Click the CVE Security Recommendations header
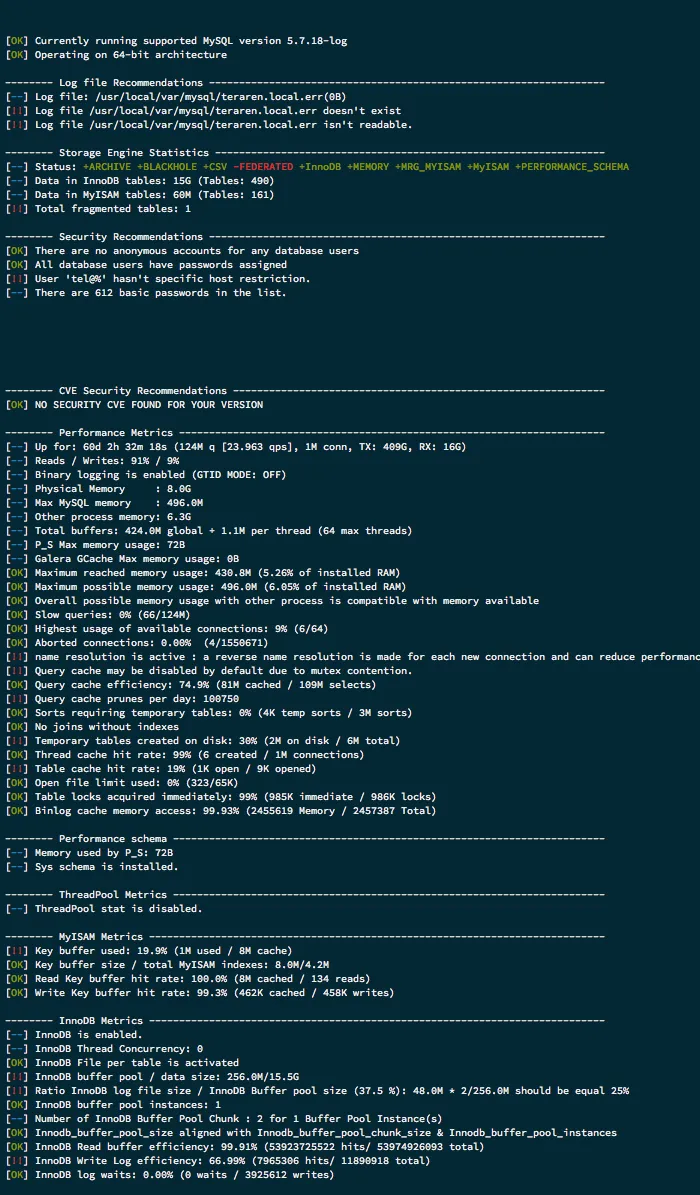The width and height of the screenshot is (700, 1195). (143, 391)
